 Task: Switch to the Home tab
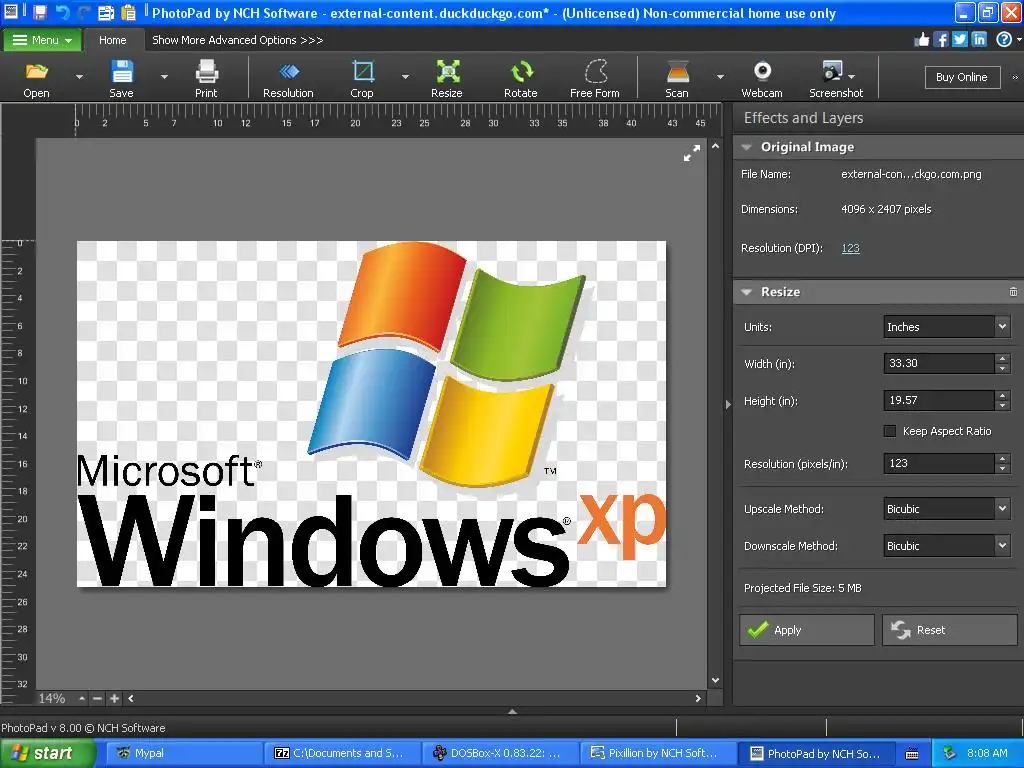pos(113,40)
